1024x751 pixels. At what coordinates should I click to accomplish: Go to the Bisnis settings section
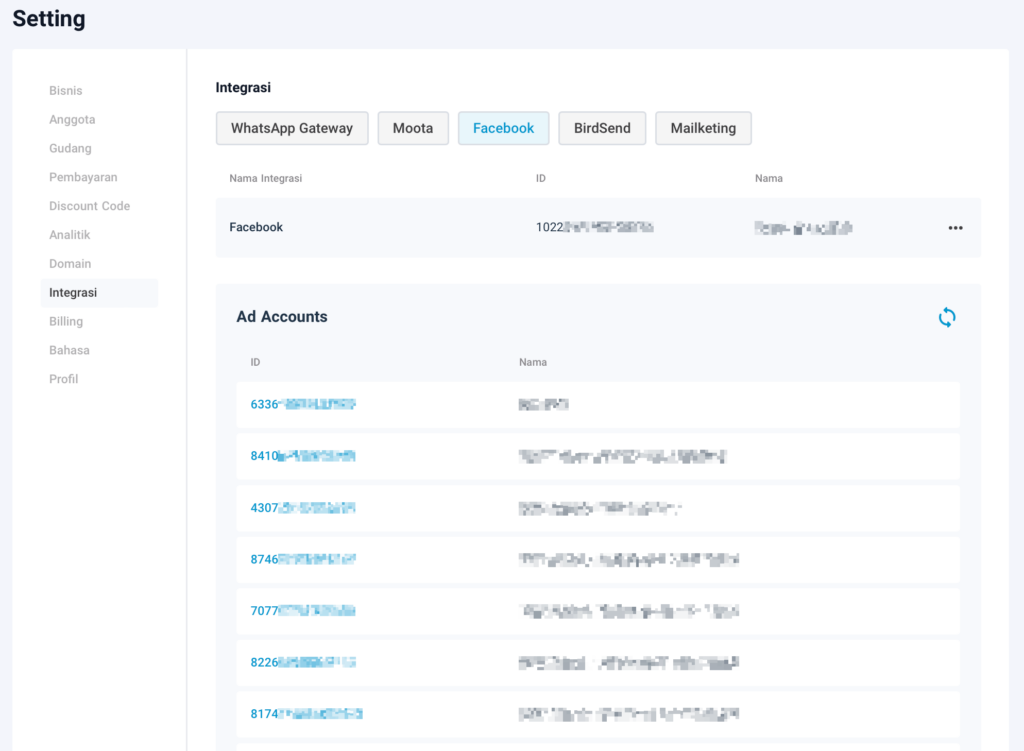click(65, 91)
